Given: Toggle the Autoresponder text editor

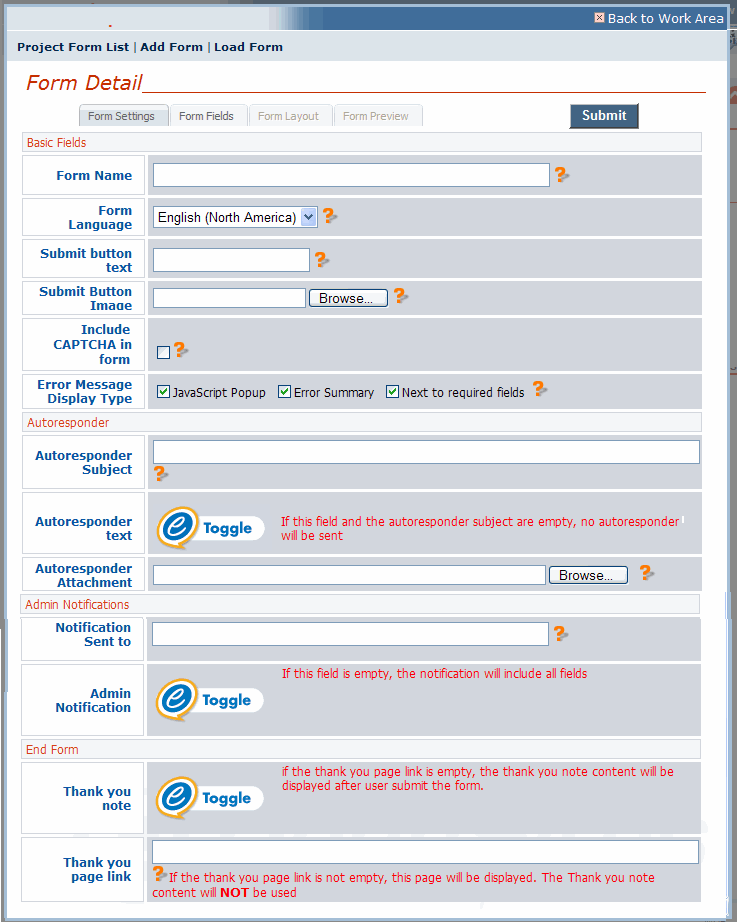Looking at the screenshot, I should pyautogui.click(x=211, y=528).
